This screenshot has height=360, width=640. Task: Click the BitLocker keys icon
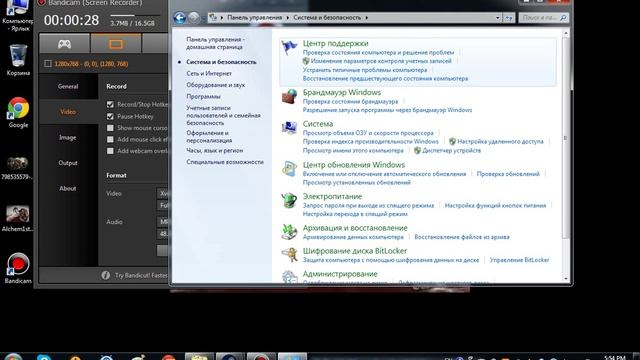click(289, 255)
